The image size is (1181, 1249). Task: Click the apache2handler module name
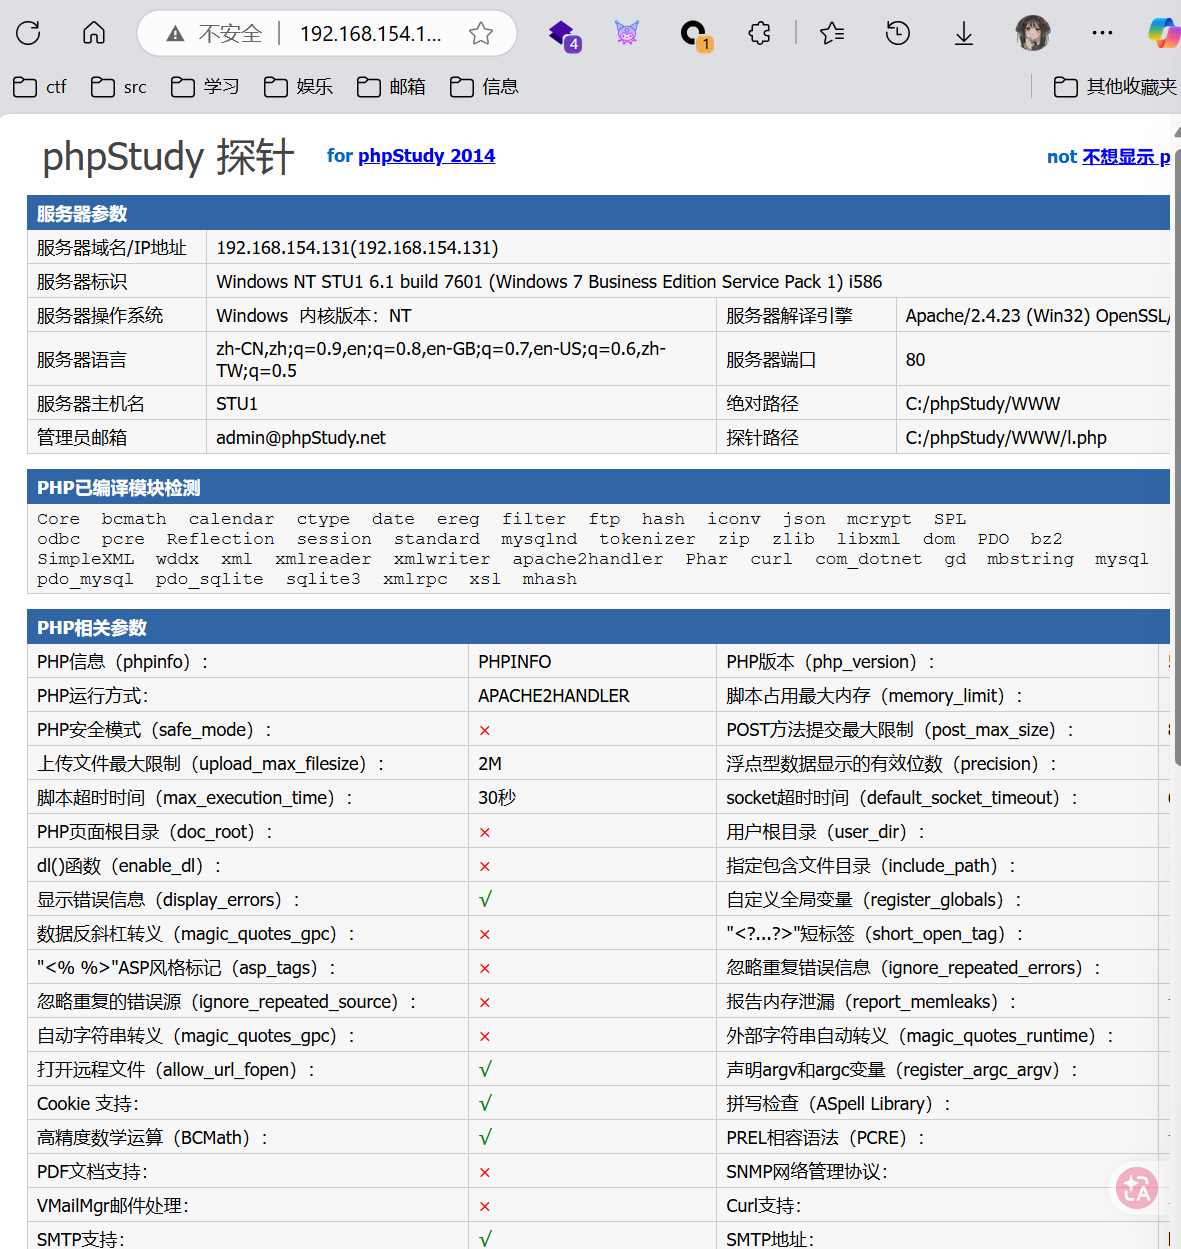tap(588, 559)
